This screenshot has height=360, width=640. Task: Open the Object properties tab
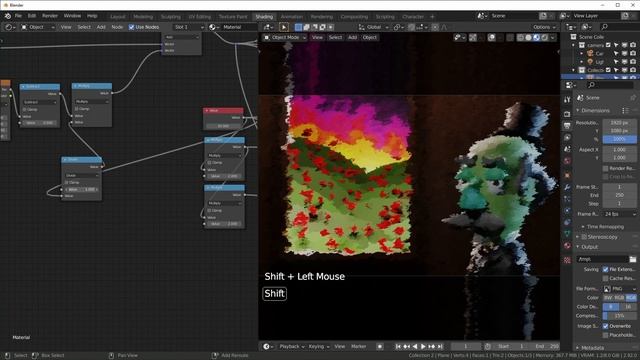pyautogui.click(x=567, y=175)
